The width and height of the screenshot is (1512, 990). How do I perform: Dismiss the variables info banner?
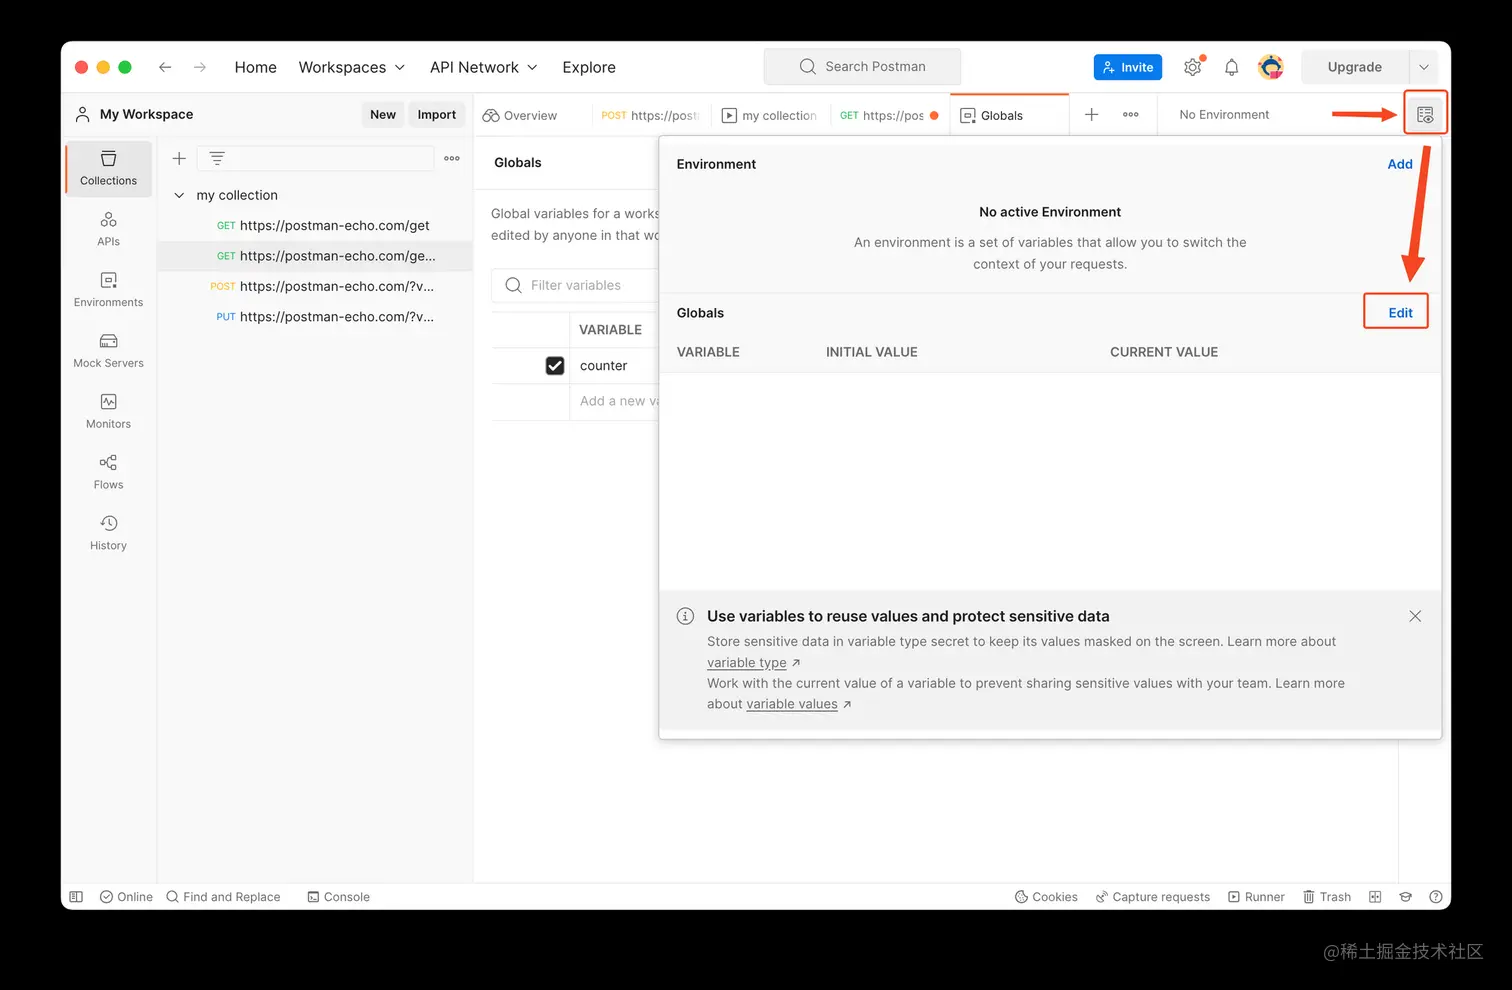[x=1415, y=616]
